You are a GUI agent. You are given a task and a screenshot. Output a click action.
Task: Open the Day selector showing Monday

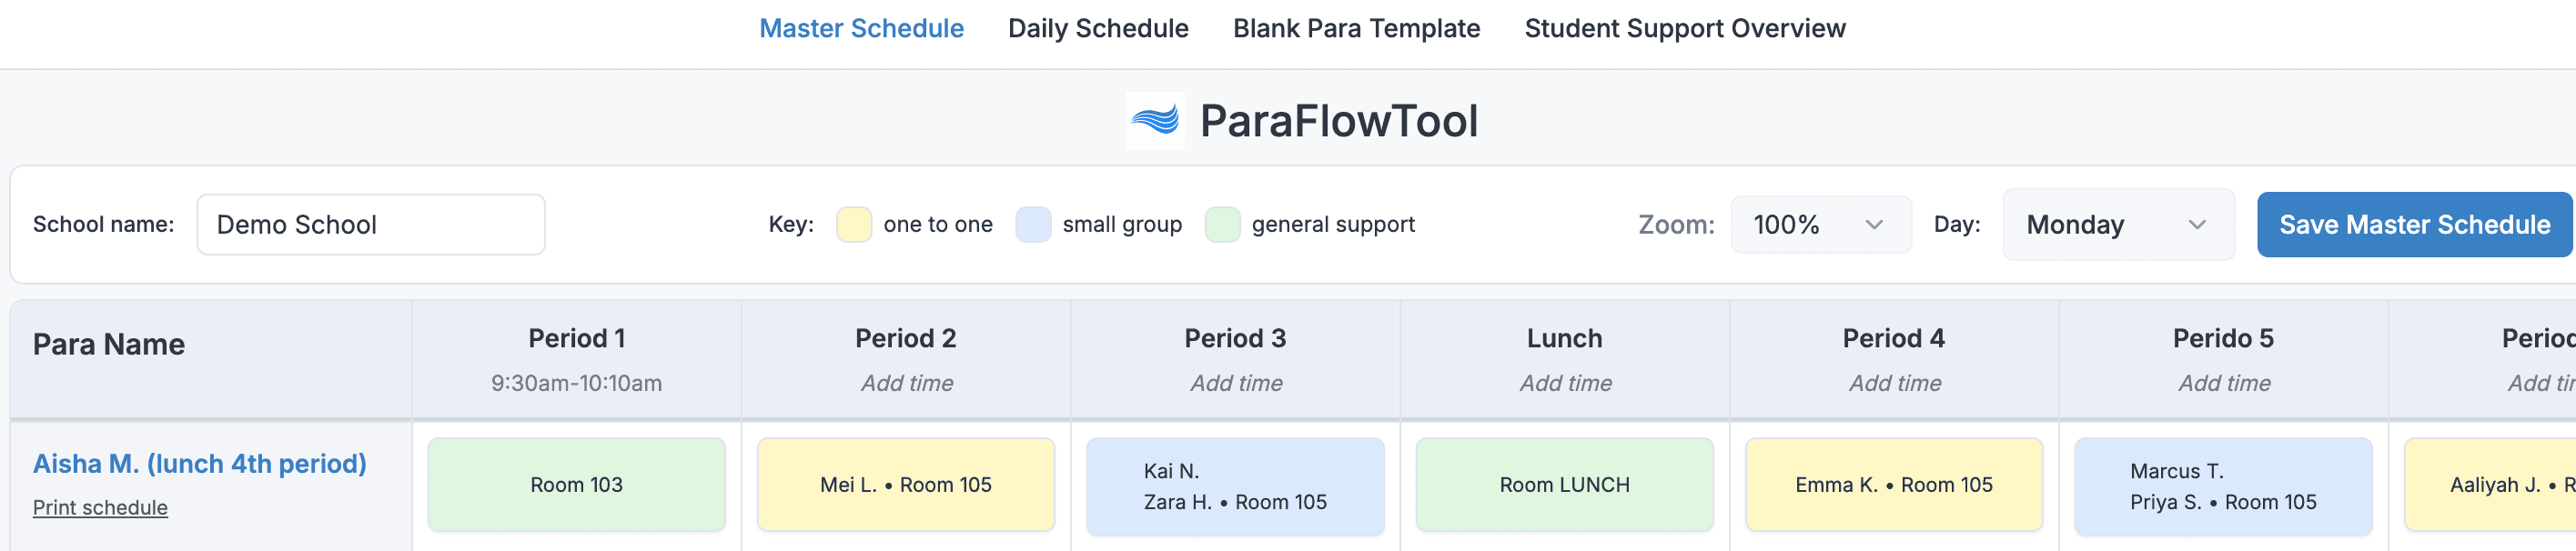(2118, 224)
